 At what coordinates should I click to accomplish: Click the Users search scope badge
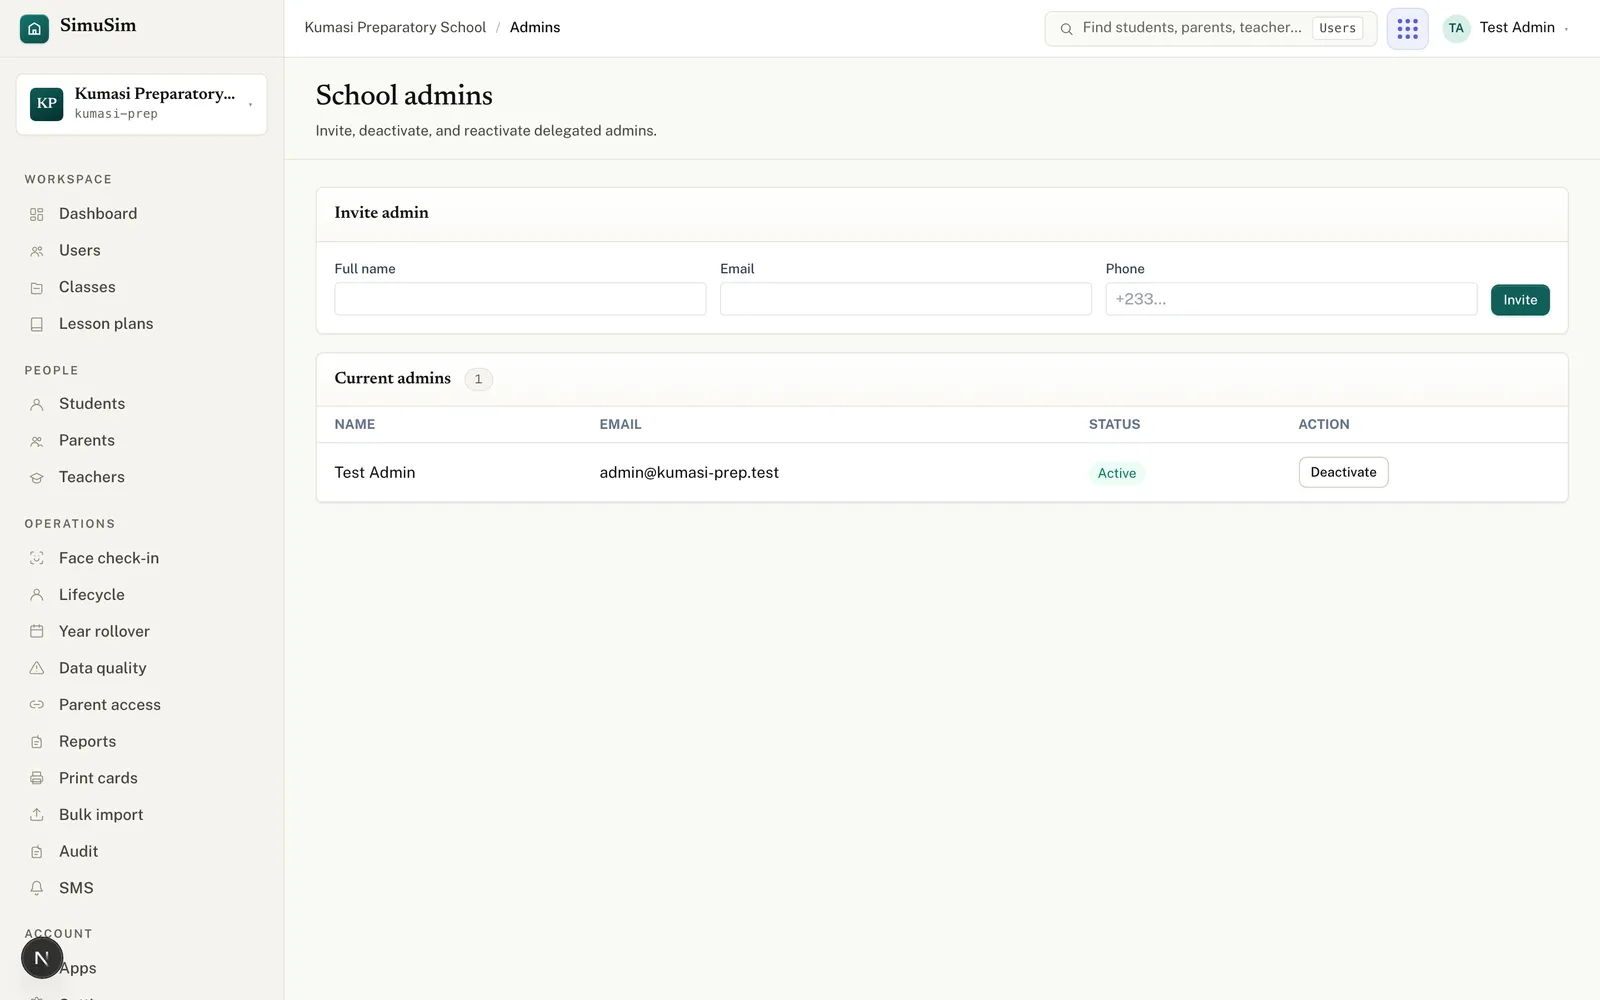coord(1337,28)
